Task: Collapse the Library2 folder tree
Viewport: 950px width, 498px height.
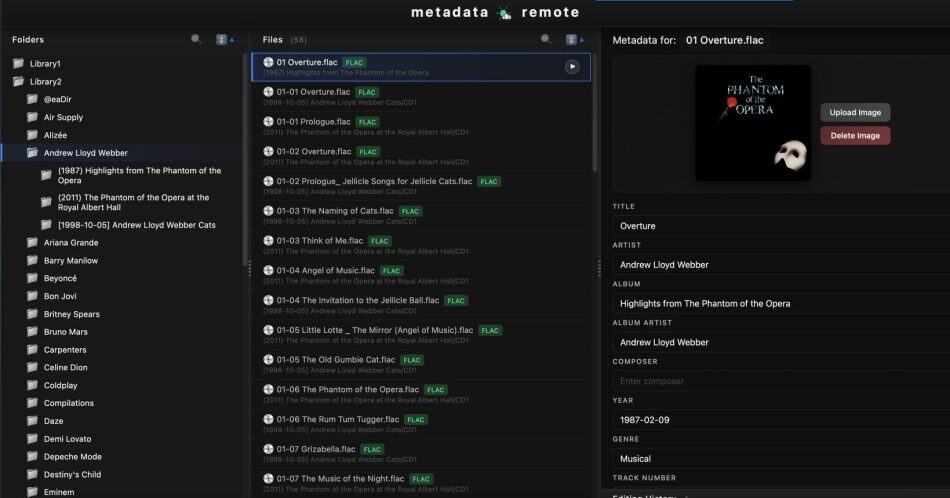Action: (18, 82)
